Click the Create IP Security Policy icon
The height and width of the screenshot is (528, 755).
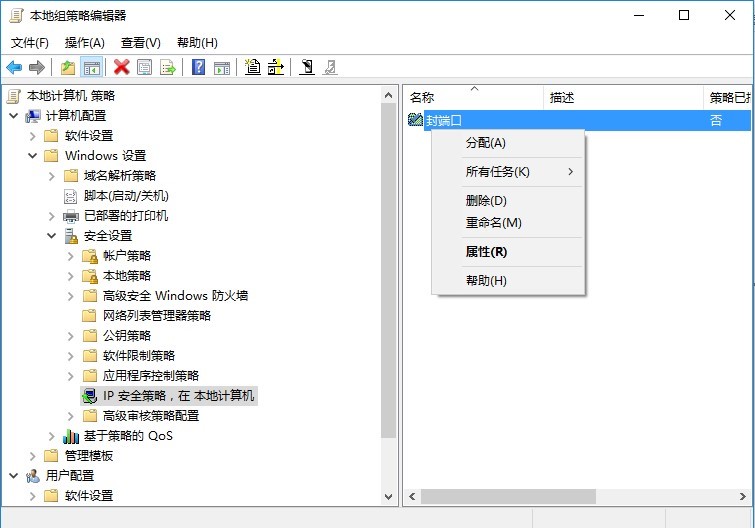tap(253, 68)
